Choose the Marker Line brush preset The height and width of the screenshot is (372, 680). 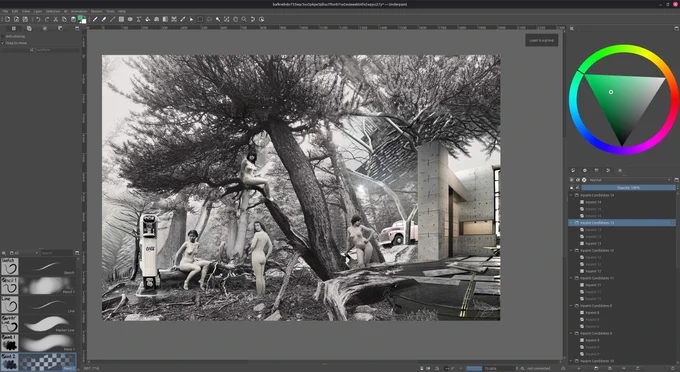pos(38,323)
